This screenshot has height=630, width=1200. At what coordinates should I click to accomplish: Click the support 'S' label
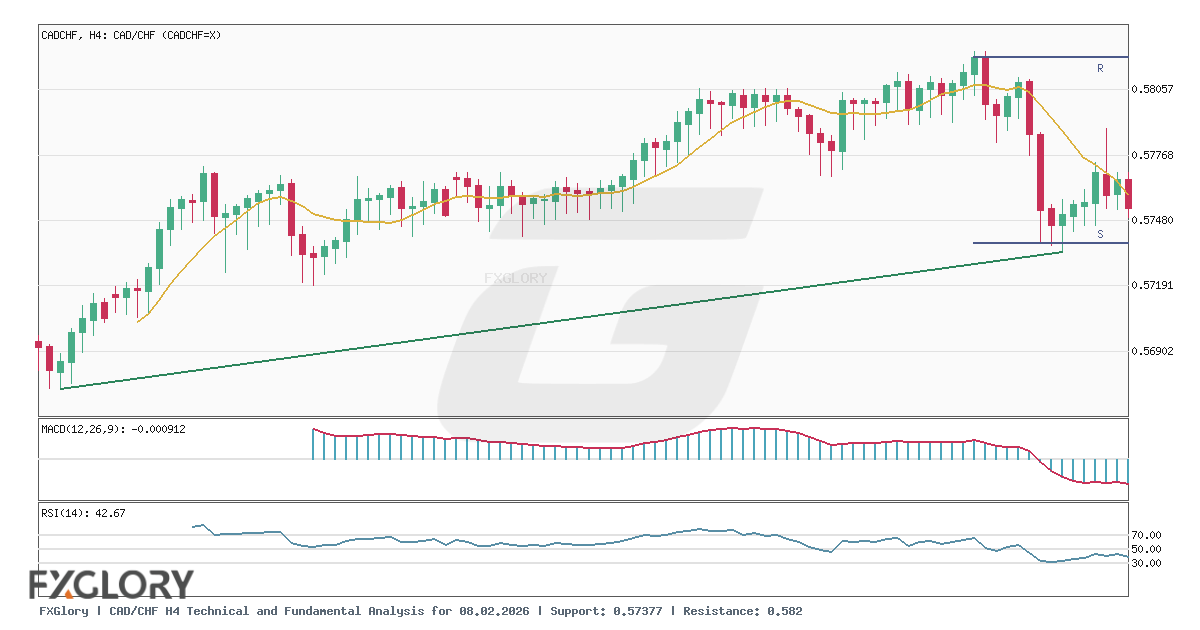coord(1100,234)
